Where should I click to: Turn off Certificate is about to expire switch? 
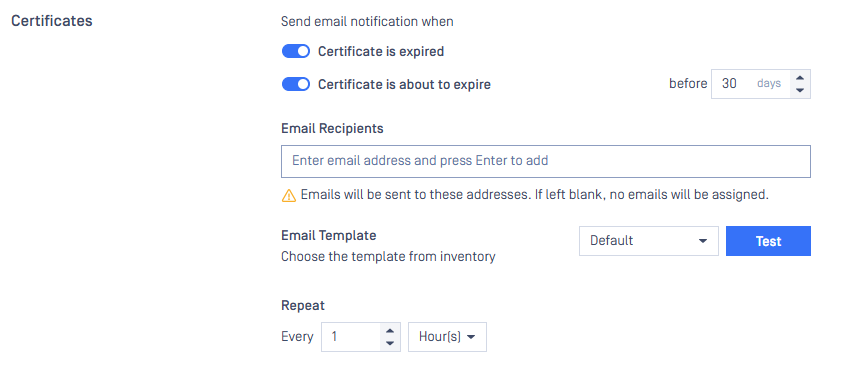pyautogui.click(x=296, y=85)
